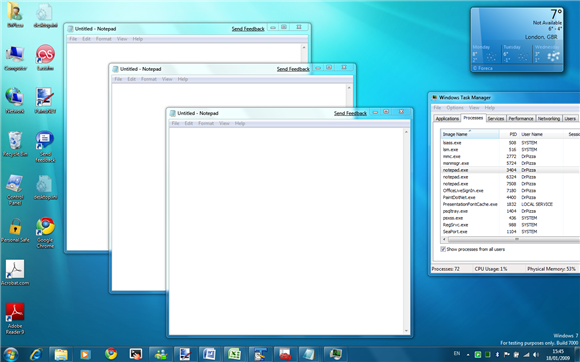
Task: Launch the Paint.NET desktop shortcut
Action: pos(45,101)
